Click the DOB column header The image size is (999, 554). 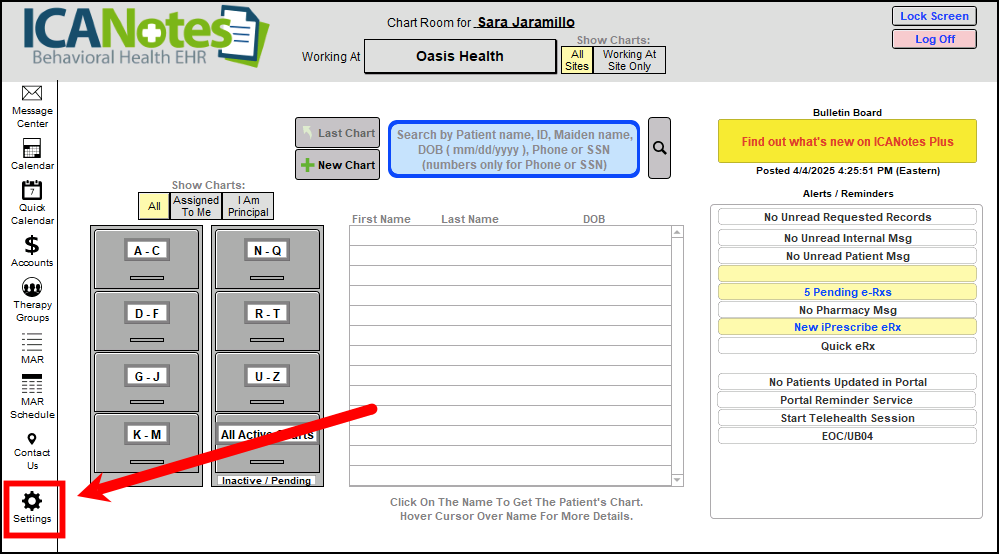point(594,219)
